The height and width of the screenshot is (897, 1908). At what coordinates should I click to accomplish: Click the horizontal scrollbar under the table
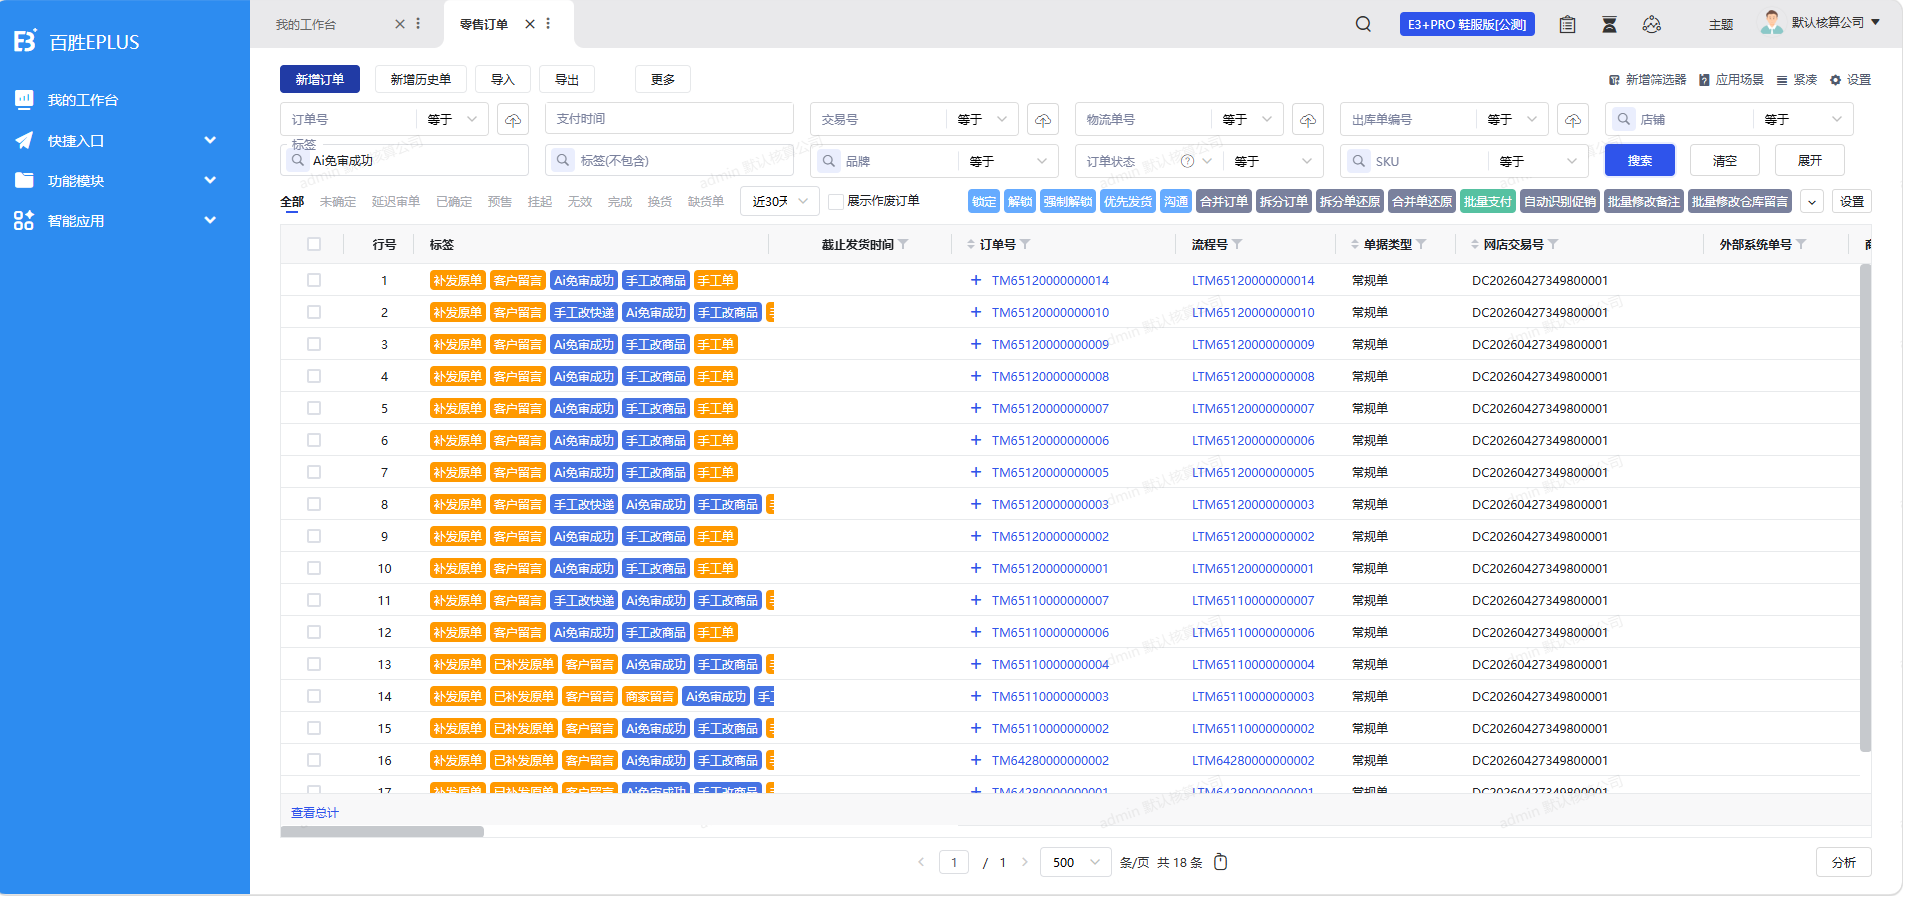coord(382,831)
